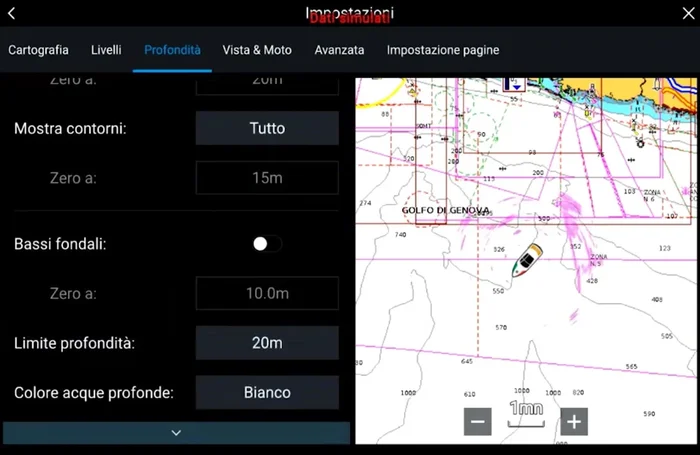Go back using the top-left arrow
700x455 pixels.
12,13
